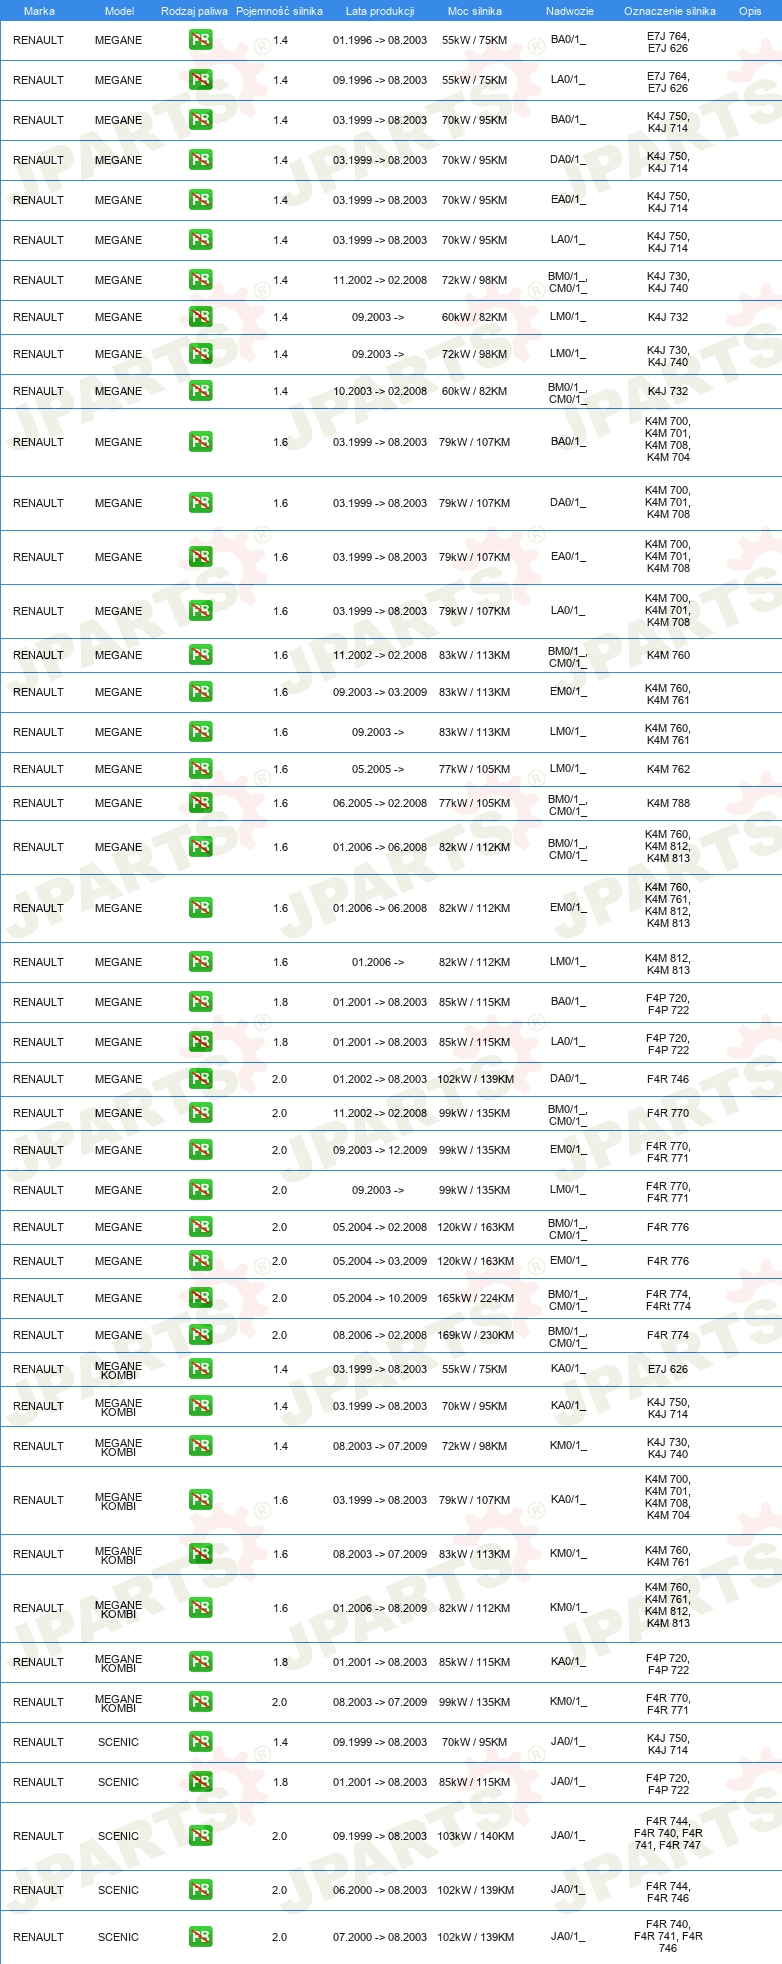The height and width of the screenshot is (1964, 782).
Task: Select the date cell 06.2005 -> 02.2008
Action: (380, 803)
